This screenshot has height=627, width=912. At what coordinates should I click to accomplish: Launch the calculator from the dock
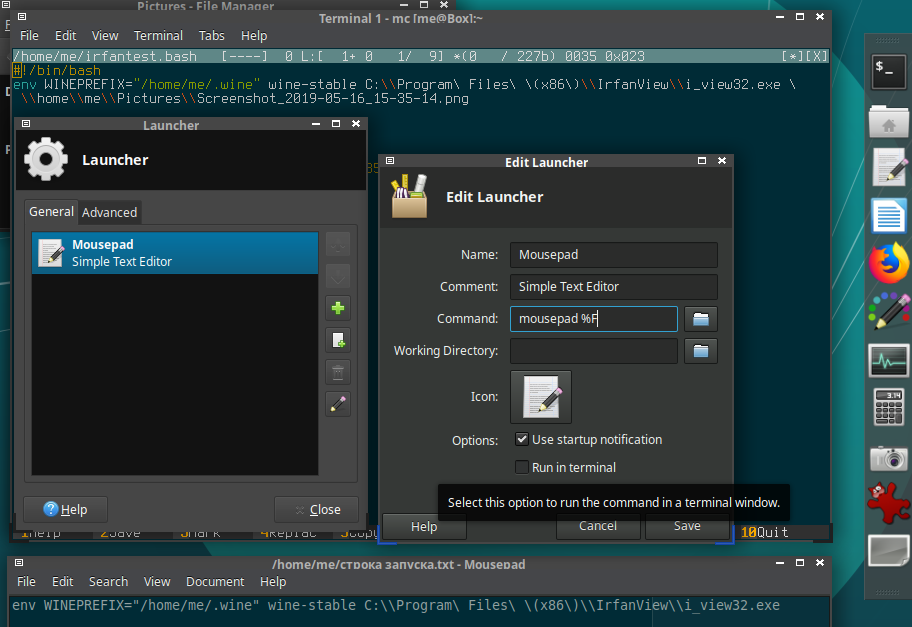889,408
